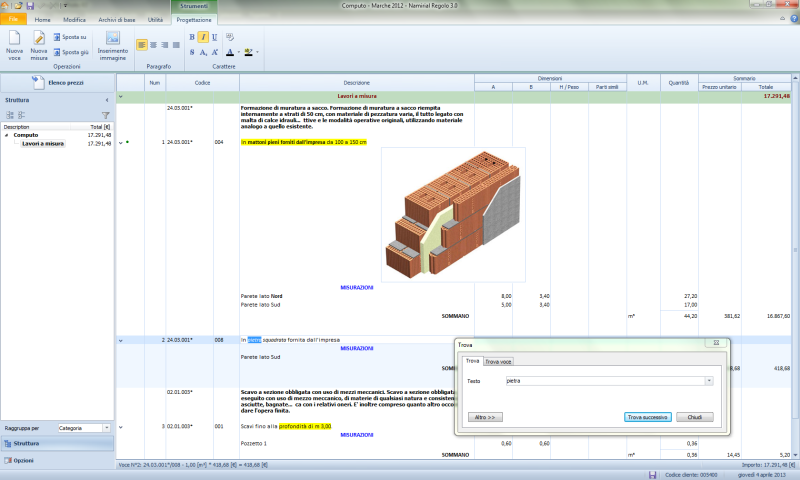
Task: Click Sposta giù in ribbon
Action: tap(69, 52)
